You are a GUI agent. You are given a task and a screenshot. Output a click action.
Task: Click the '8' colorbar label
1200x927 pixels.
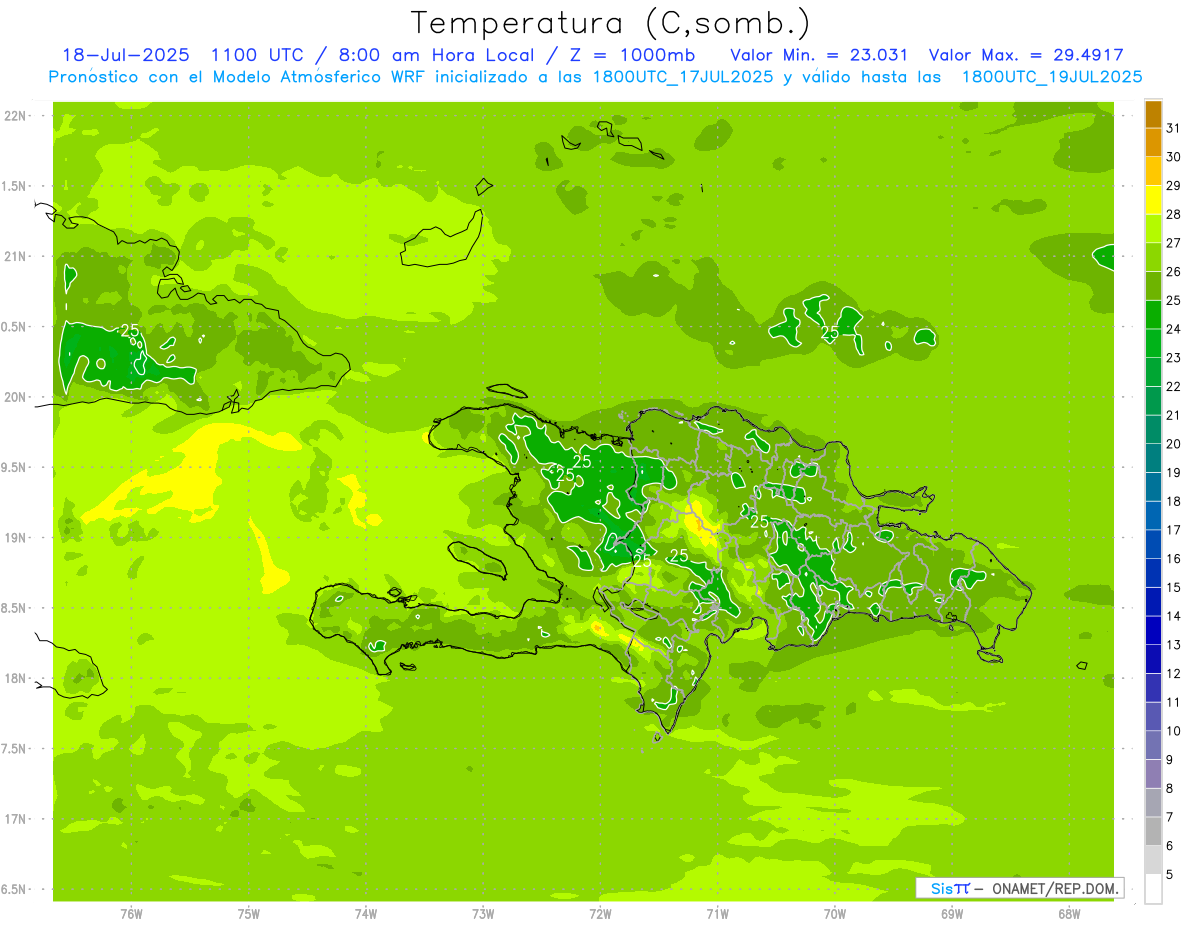click(x=1169, y=789)
